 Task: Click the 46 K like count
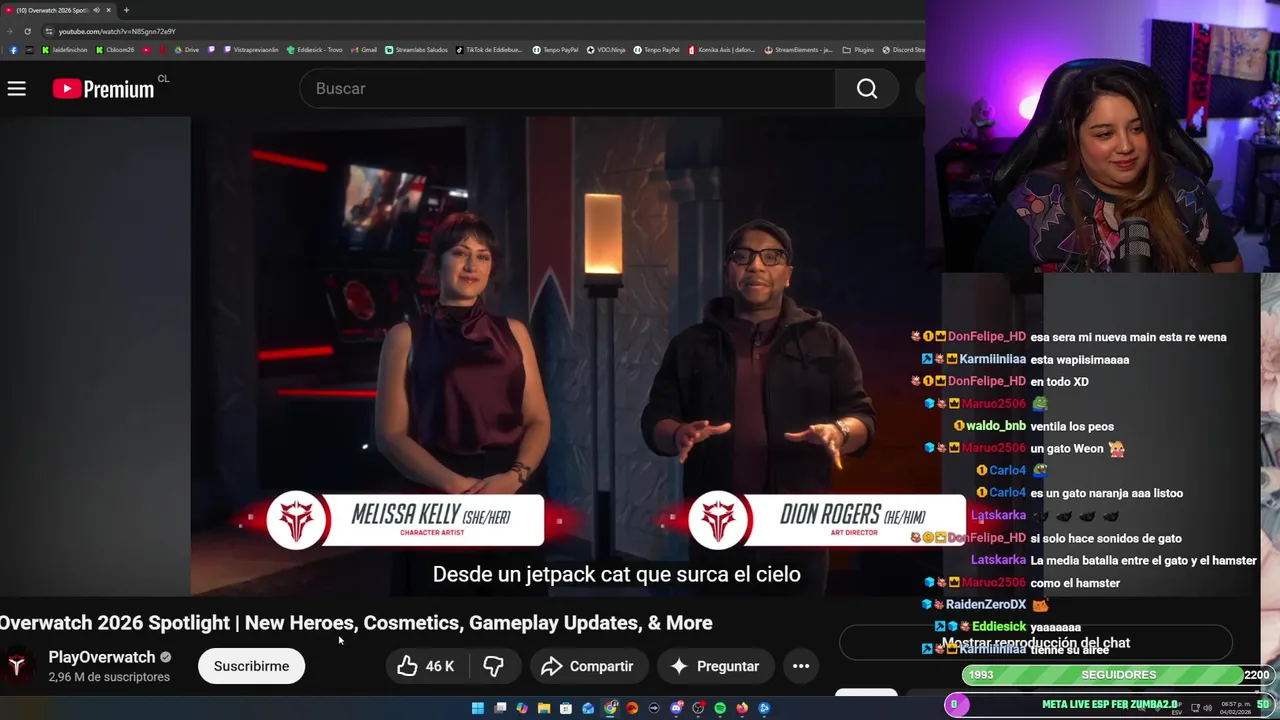coord(440,666)
